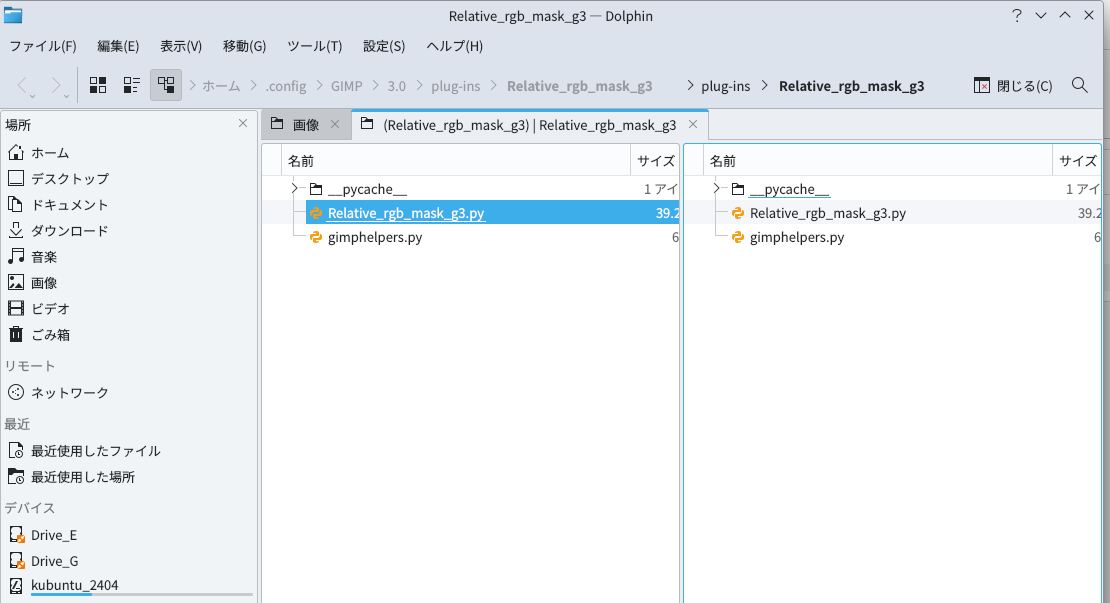Open the 表示(V) menu

click(181, 46)
